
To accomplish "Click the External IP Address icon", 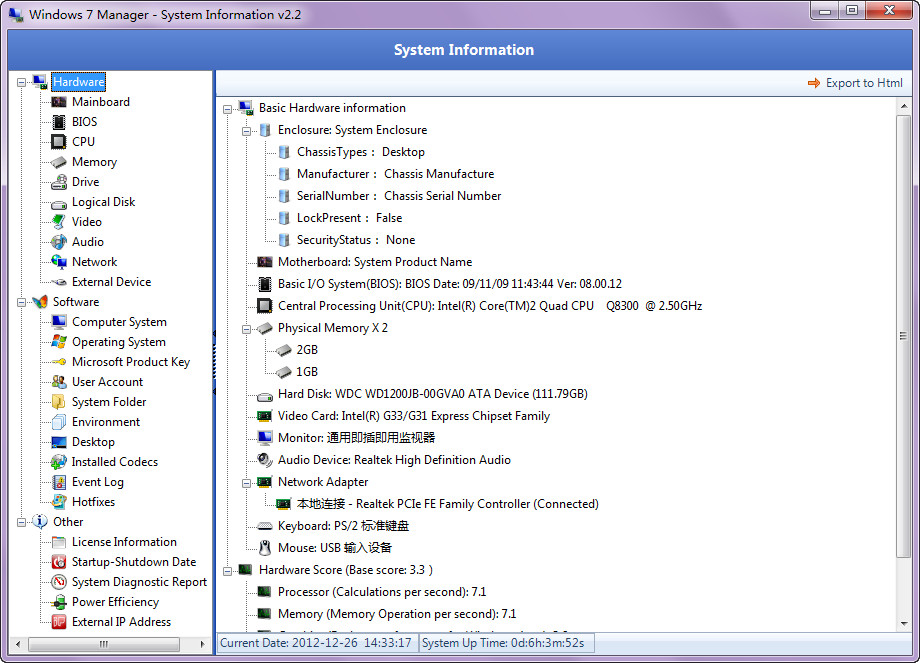I will pos(59,622).
